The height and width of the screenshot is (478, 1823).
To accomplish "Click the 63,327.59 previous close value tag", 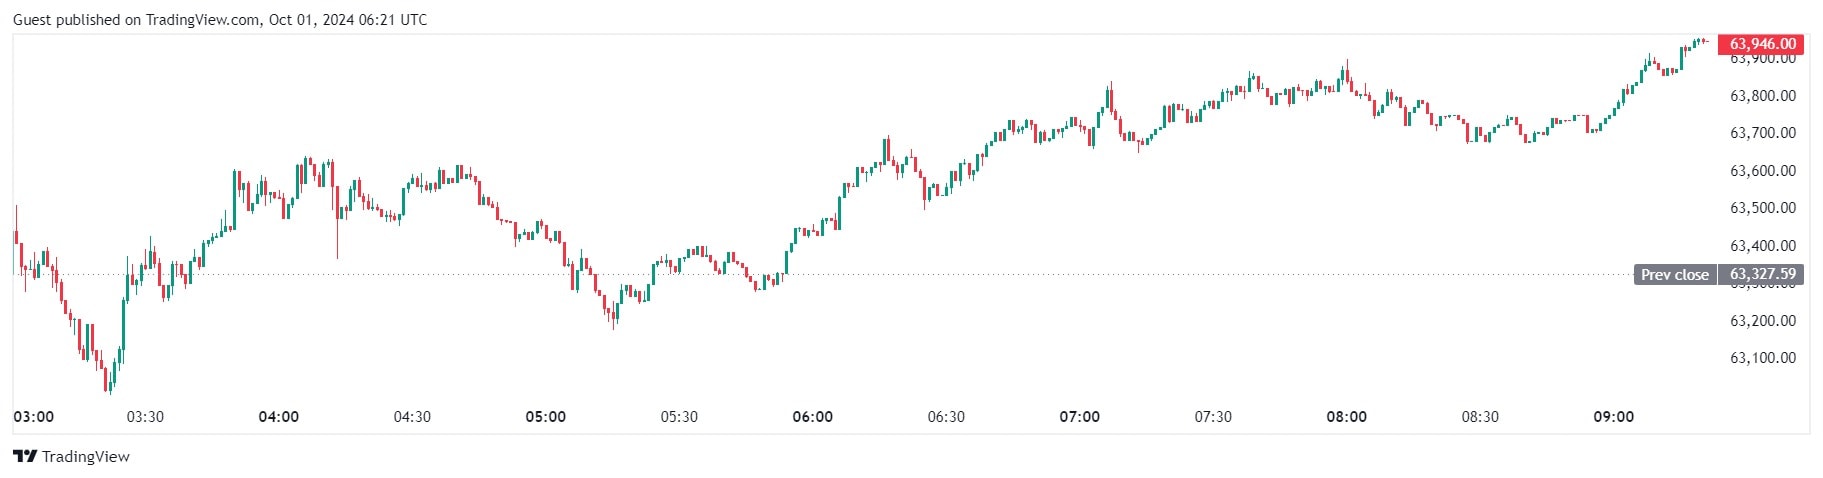I will pos(1762,274).
